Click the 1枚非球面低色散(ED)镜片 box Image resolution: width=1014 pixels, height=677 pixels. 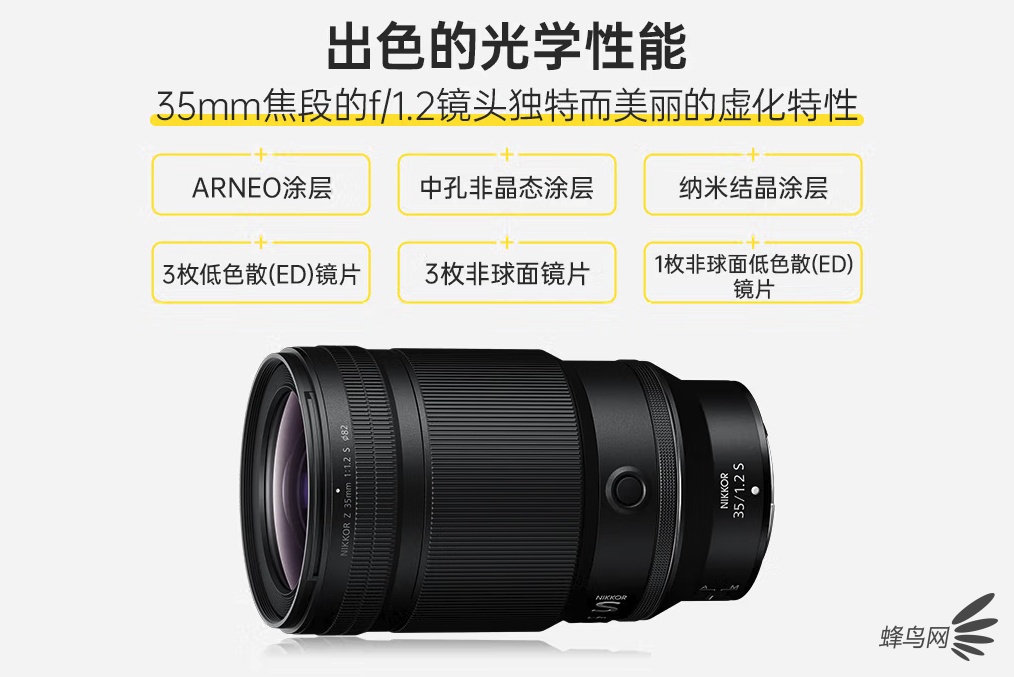pos(753,272)
